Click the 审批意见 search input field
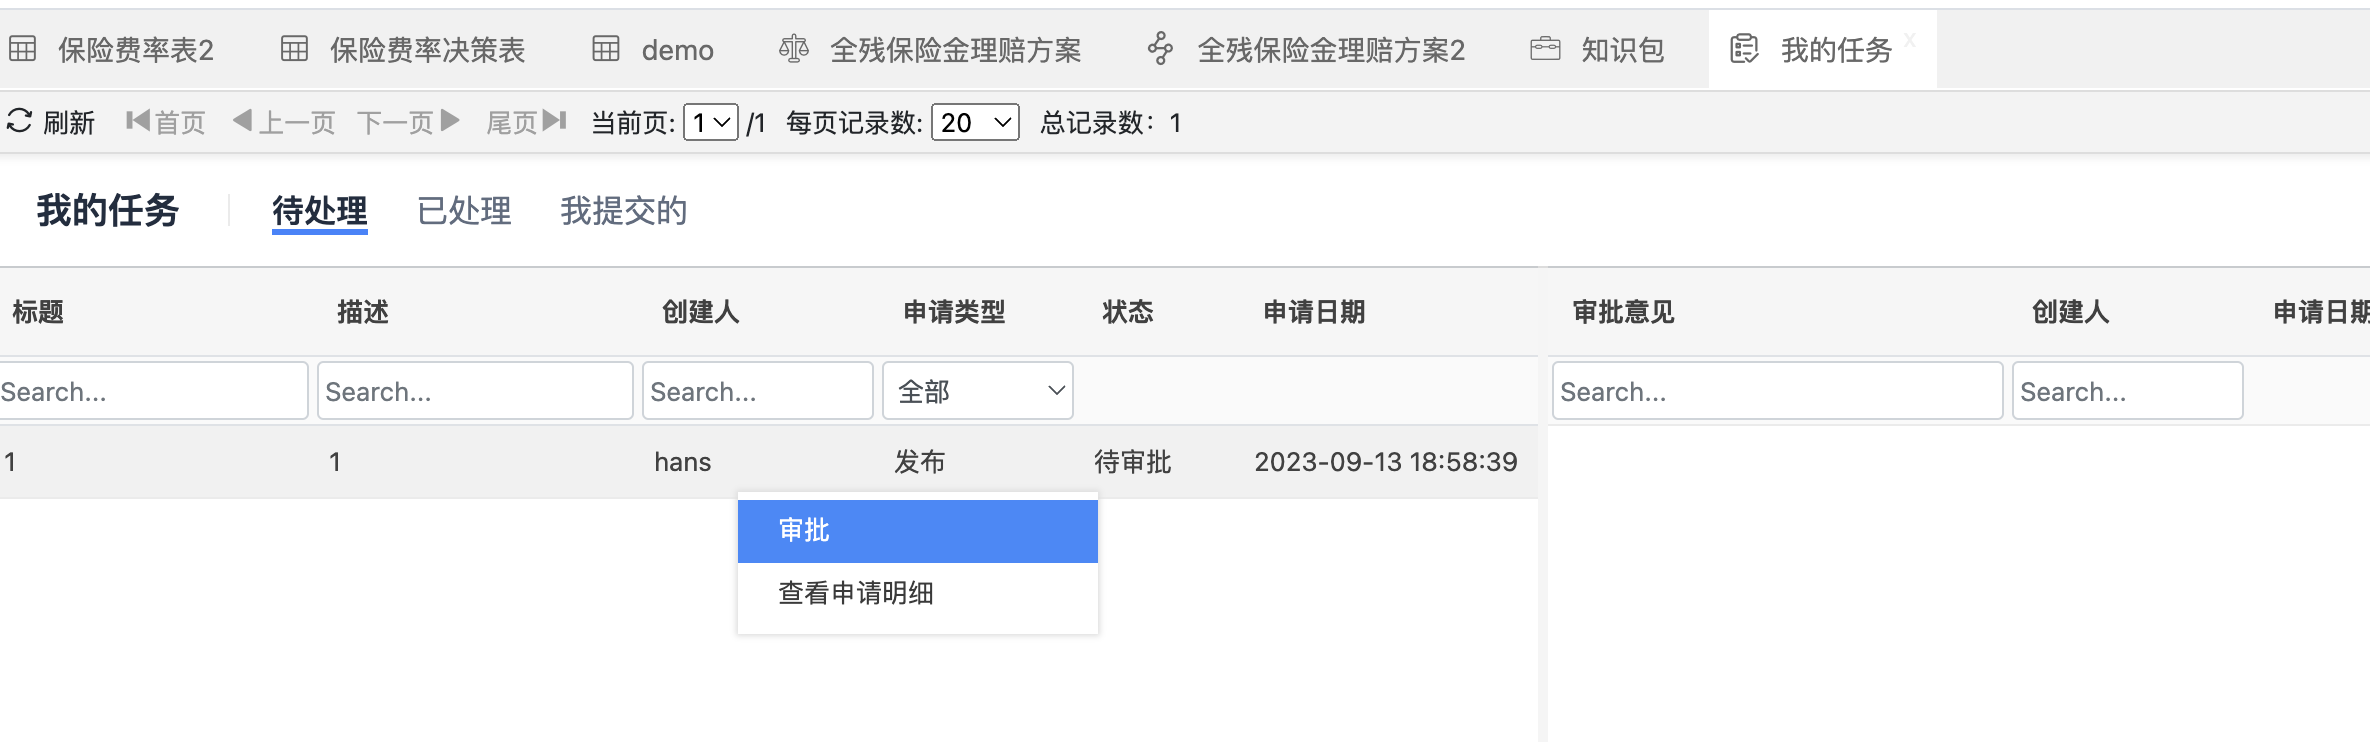The width and height of the screenshot is (2370, 742). coord(1776,391)
